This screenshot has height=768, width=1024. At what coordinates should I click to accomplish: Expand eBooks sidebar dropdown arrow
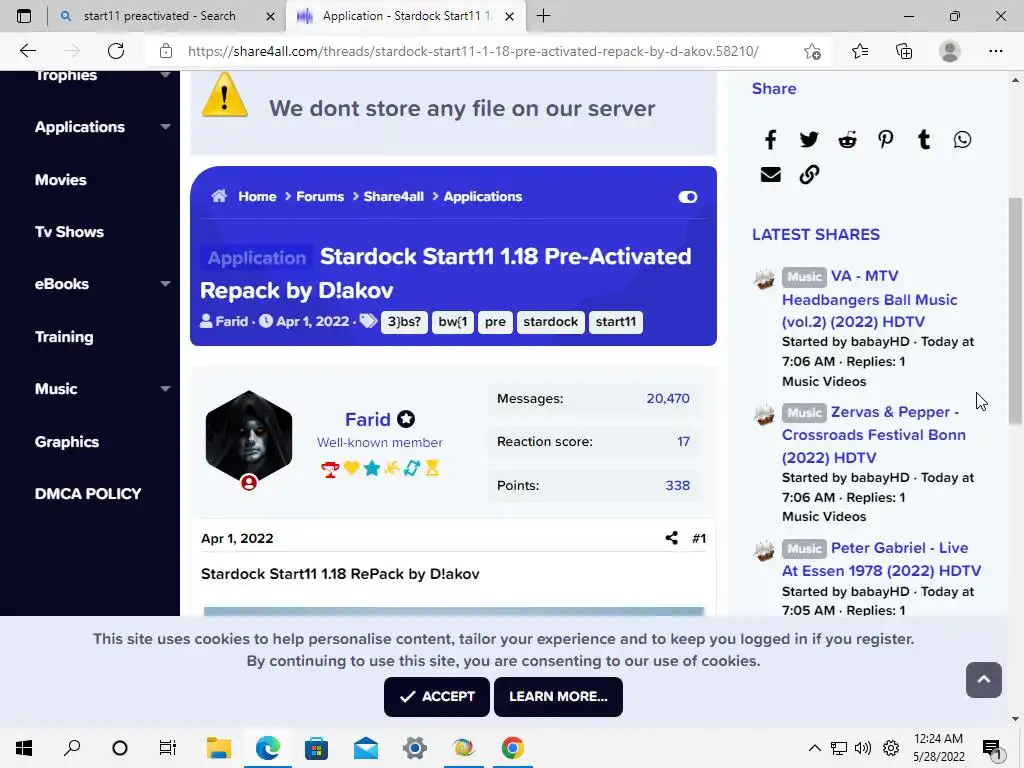point(165,283)
